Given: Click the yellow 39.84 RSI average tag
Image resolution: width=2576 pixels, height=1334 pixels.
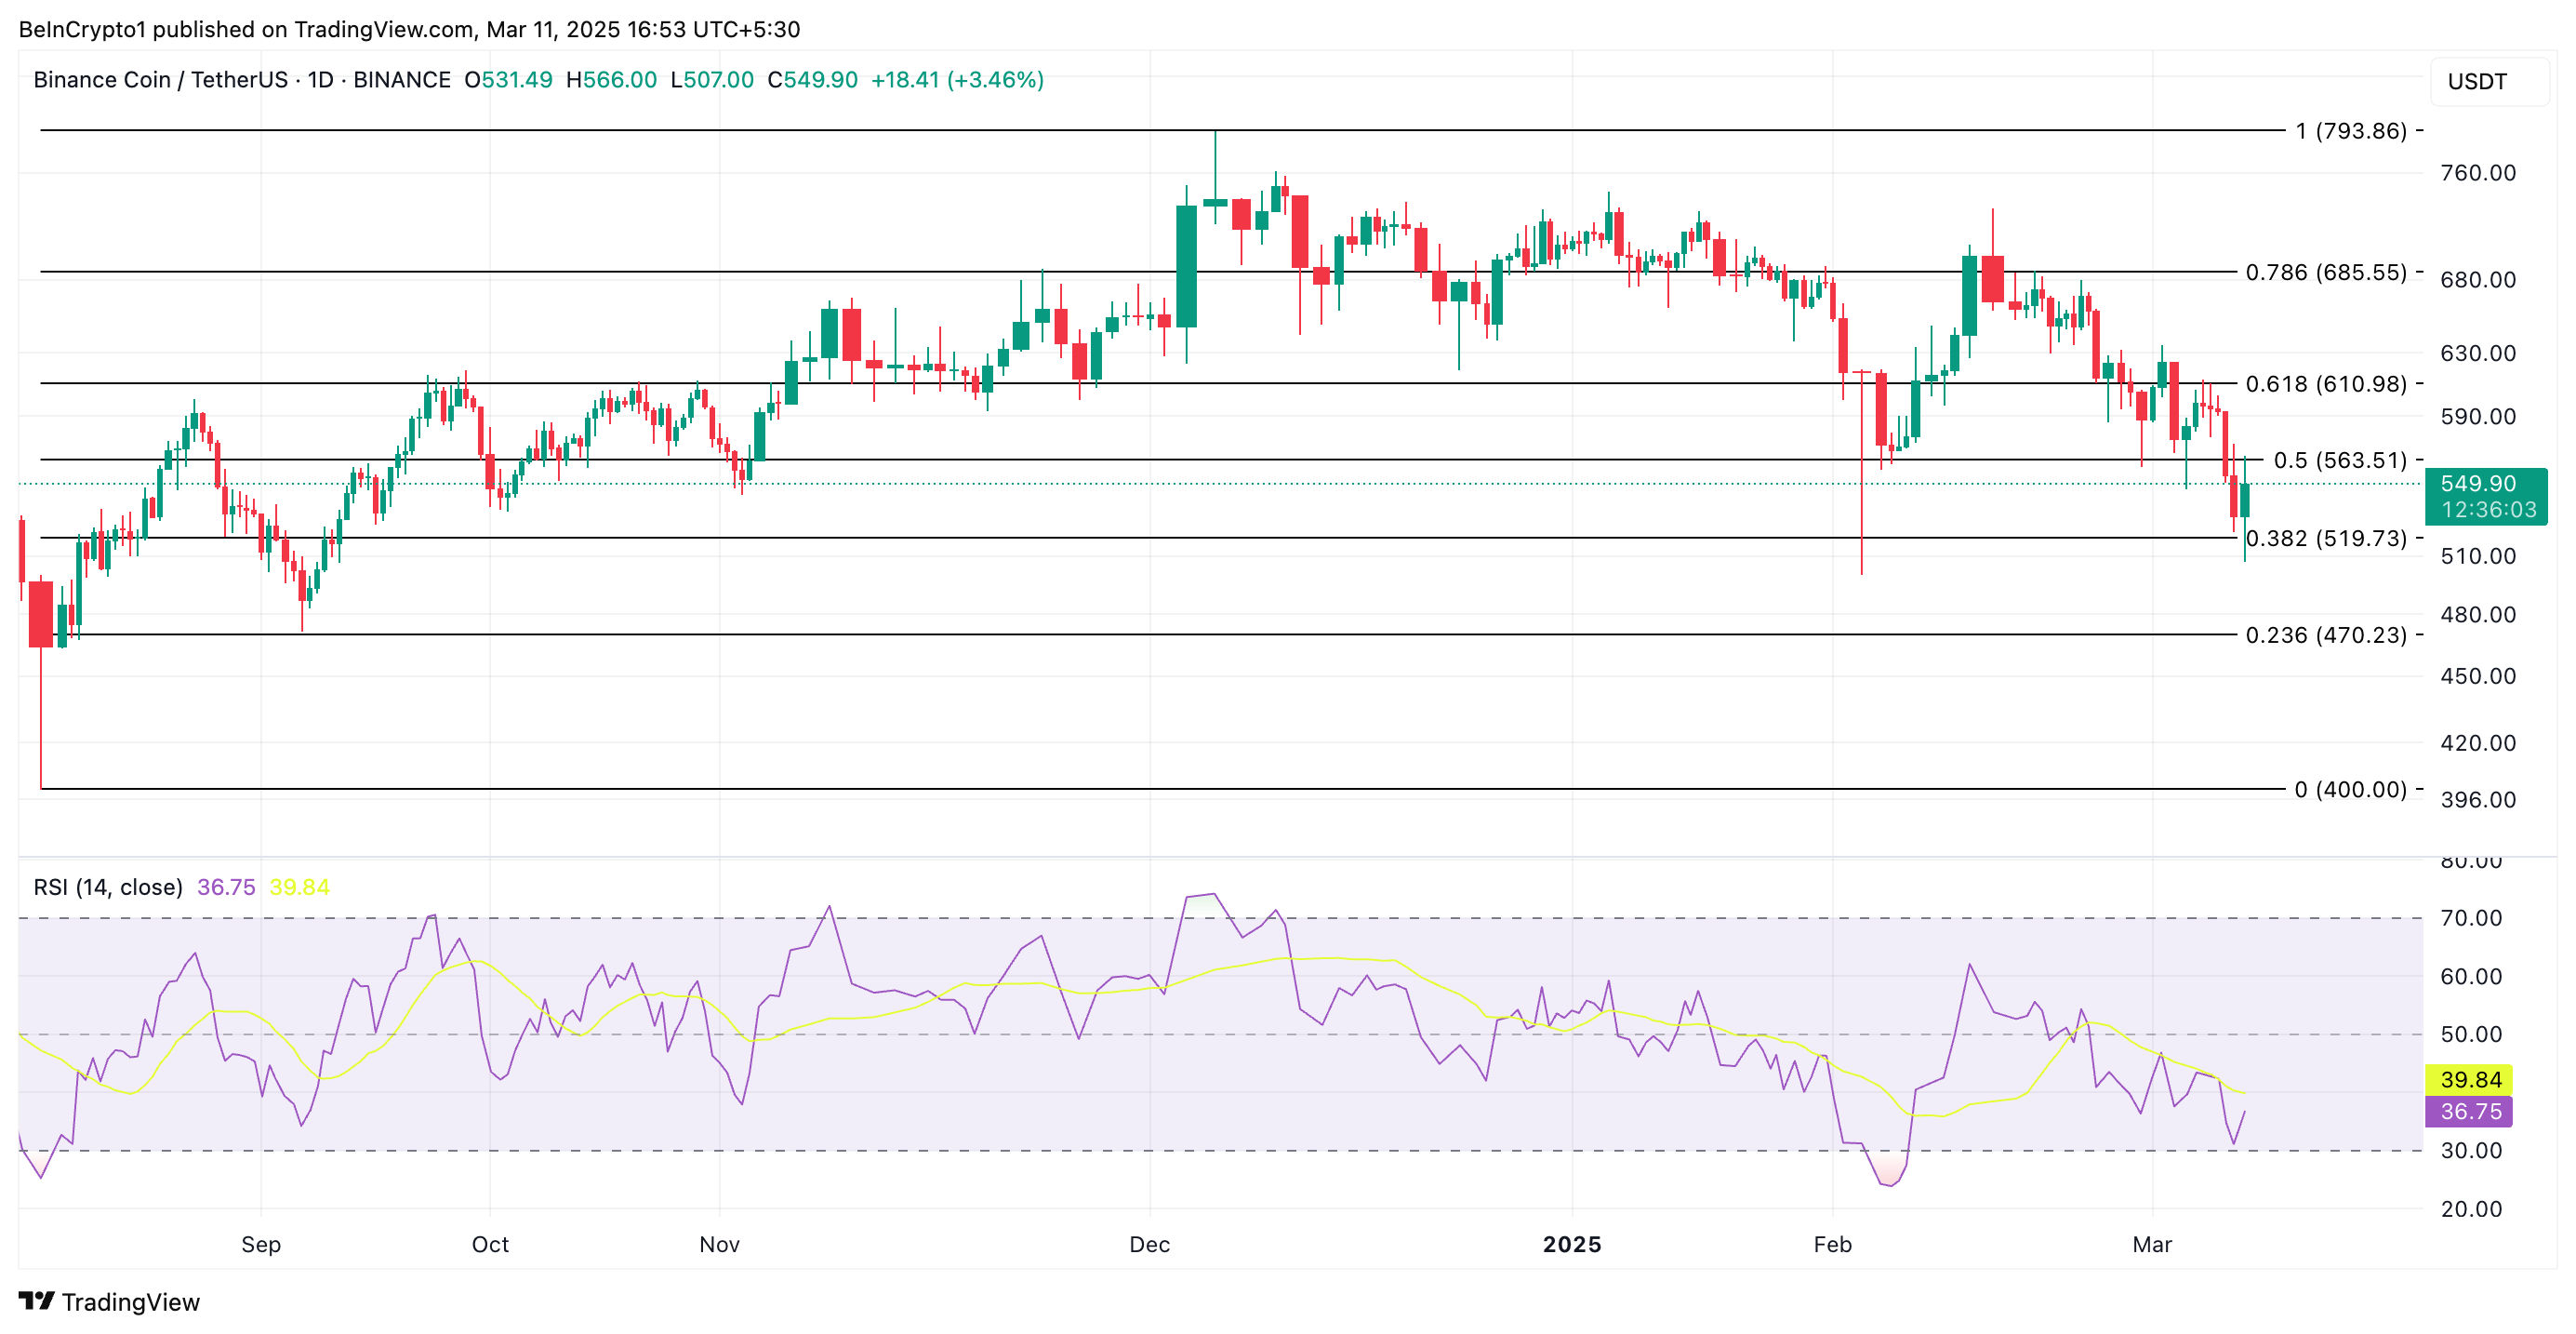Looking at the screenshot, I should [x=2469, y=1079].
